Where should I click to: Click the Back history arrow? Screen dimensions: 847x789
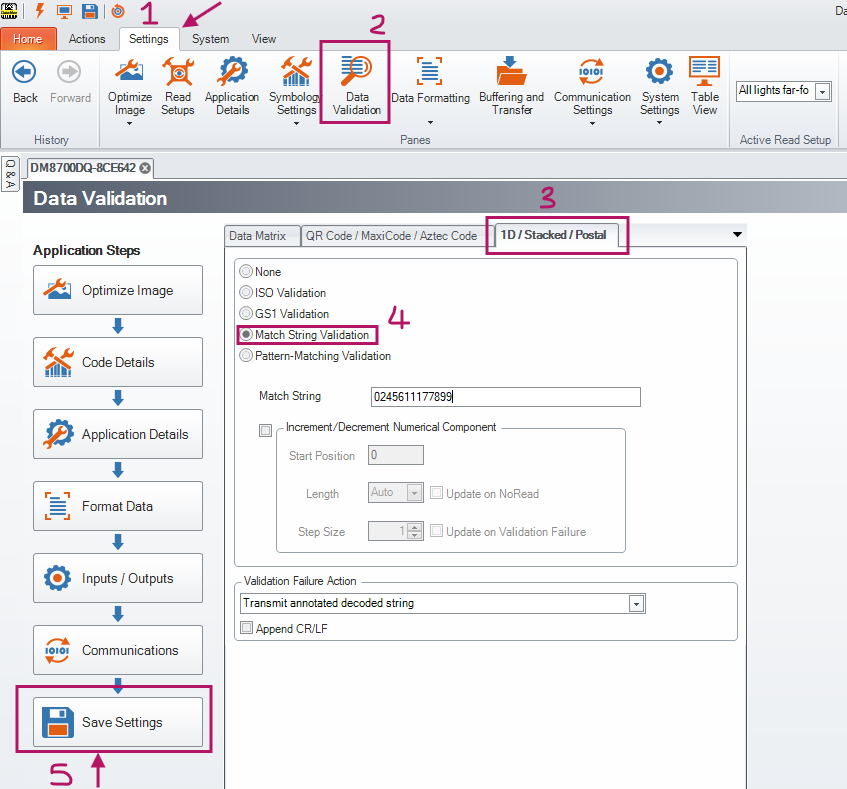[x=25, y=82]
